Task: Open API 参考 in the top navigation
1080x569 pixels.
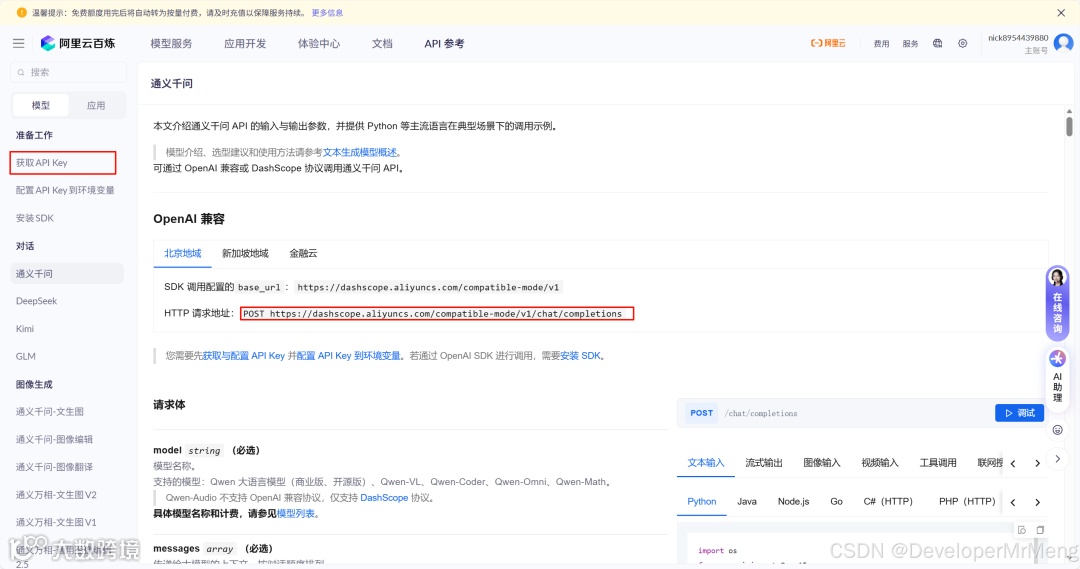Action: (x=444, y=43)
